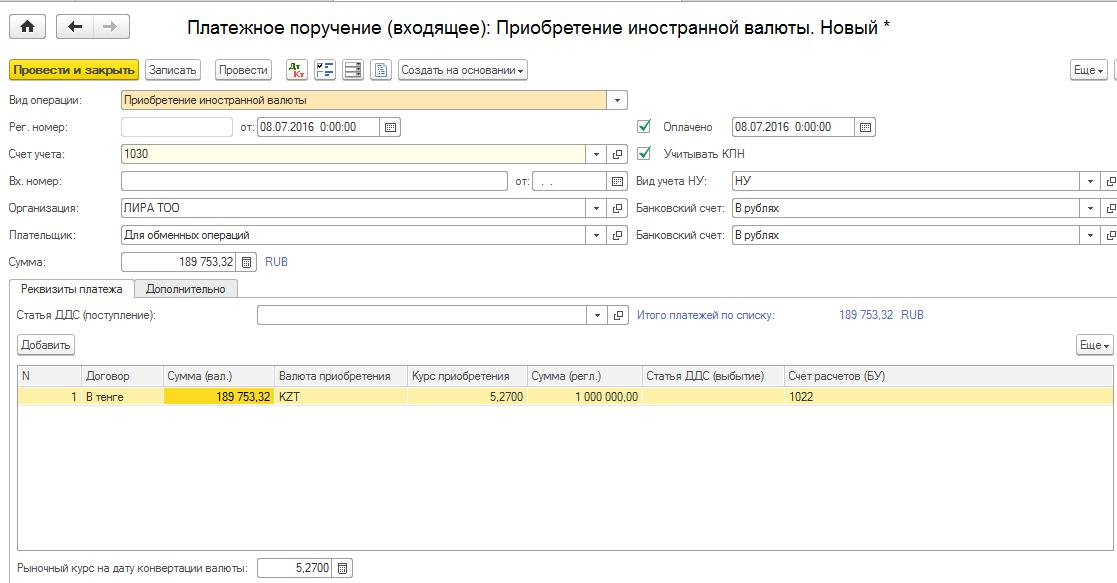
Task: Open the top Еще menu
Action: [x=1089, y=70]
